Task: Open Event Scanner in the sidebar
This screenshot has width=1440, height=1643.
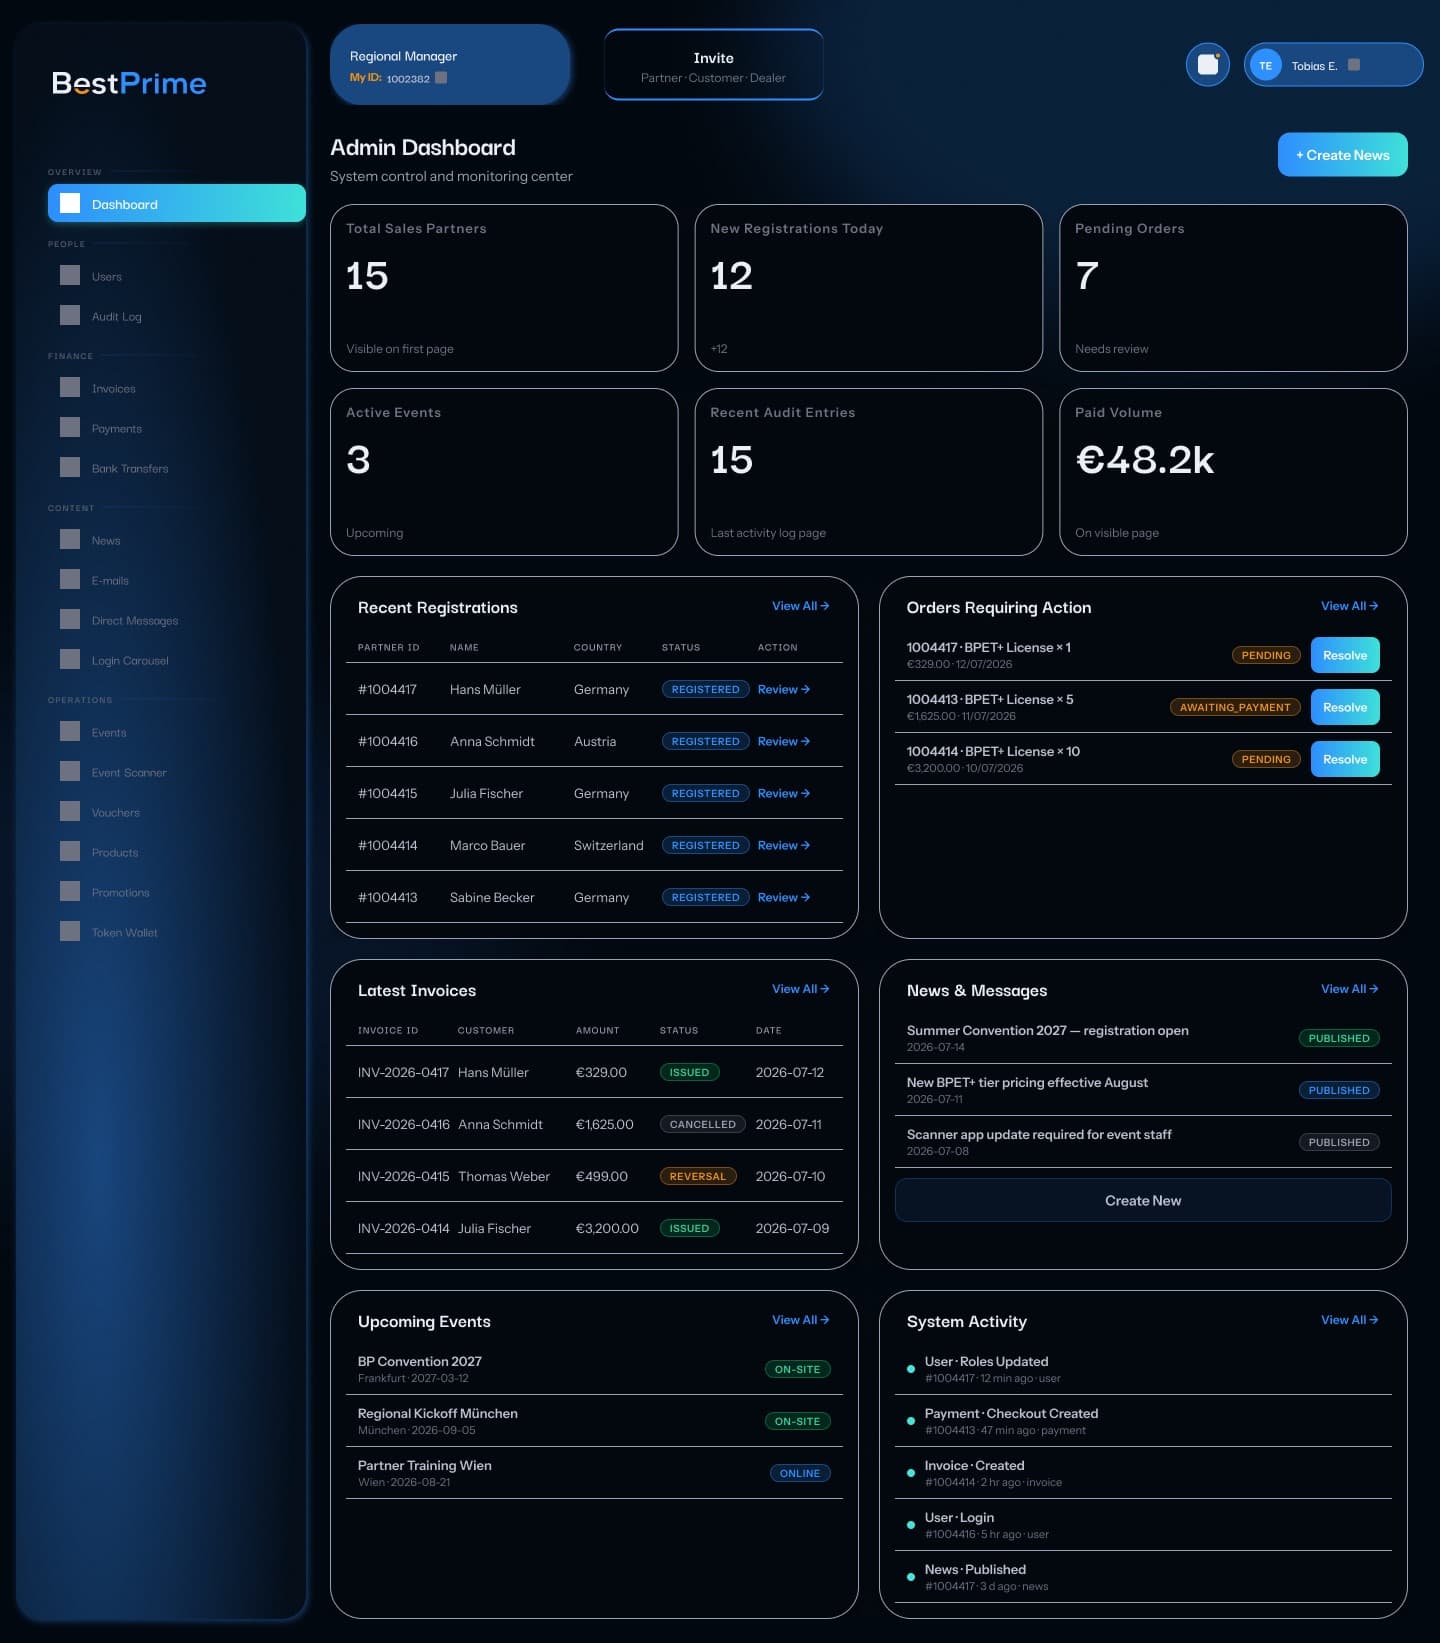Action: (x=177, y=772)
